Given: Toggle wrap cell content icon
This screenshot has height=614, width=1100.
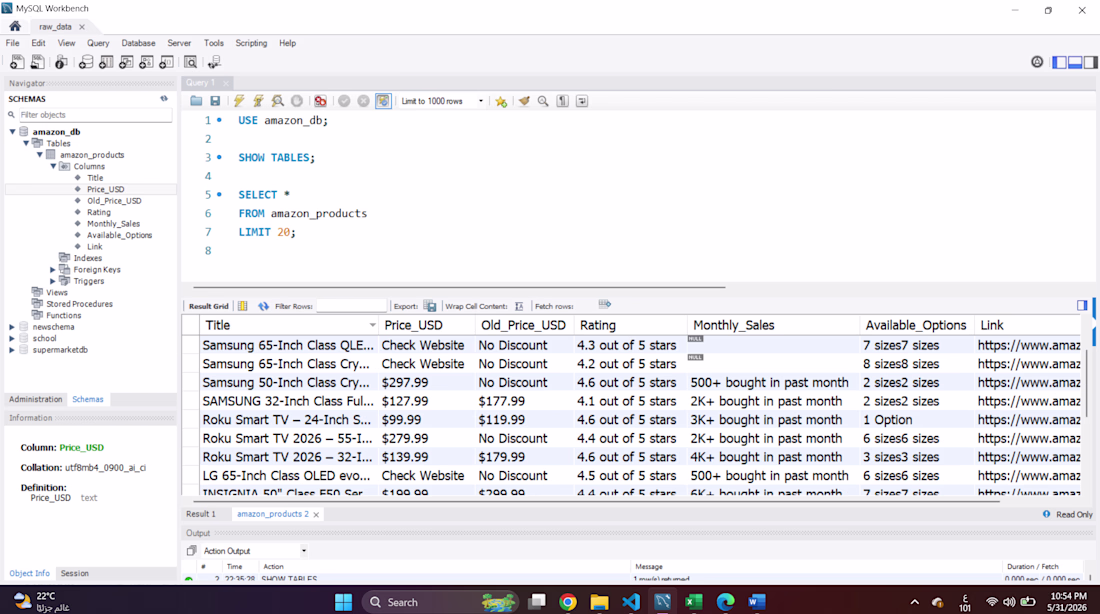Looking at the screenshot, I should click(x=519, y=306).
